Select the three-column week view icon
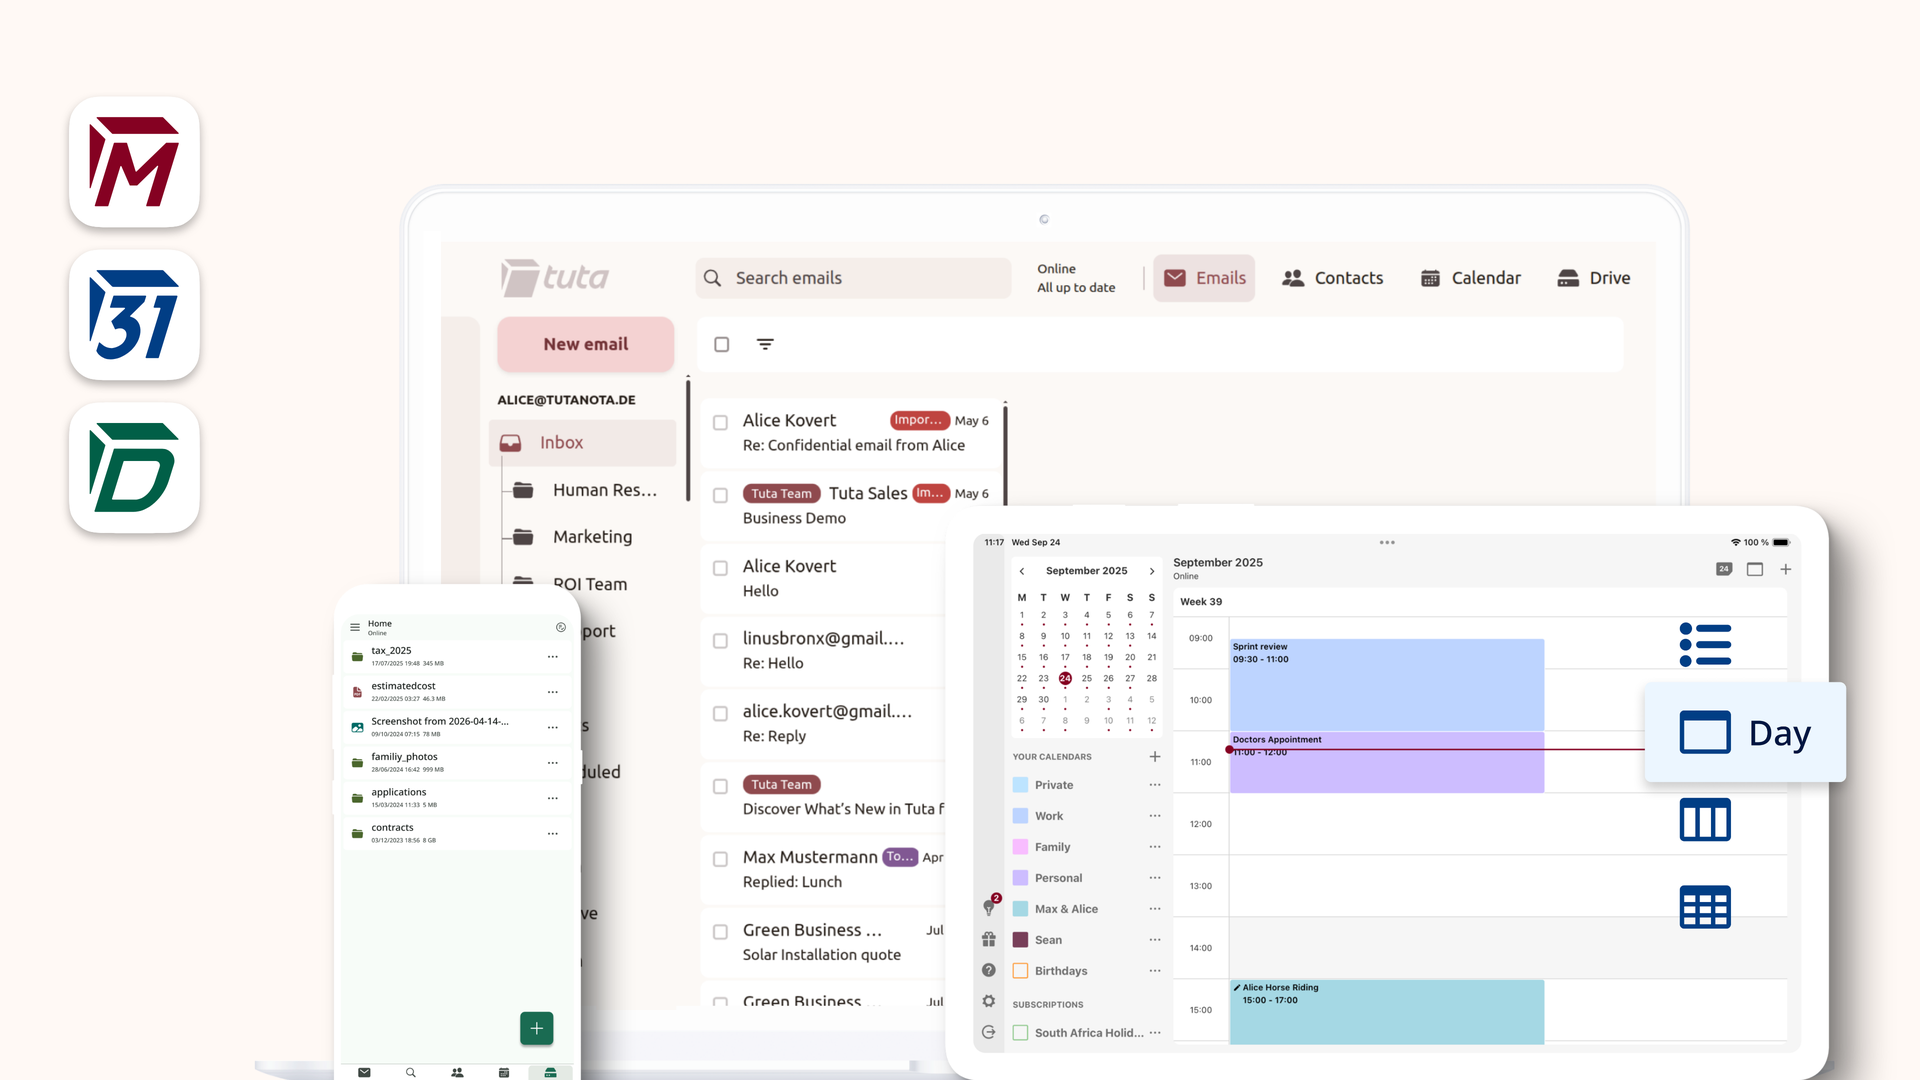Screen dimensions: 1920x1080 point(1705,819)
